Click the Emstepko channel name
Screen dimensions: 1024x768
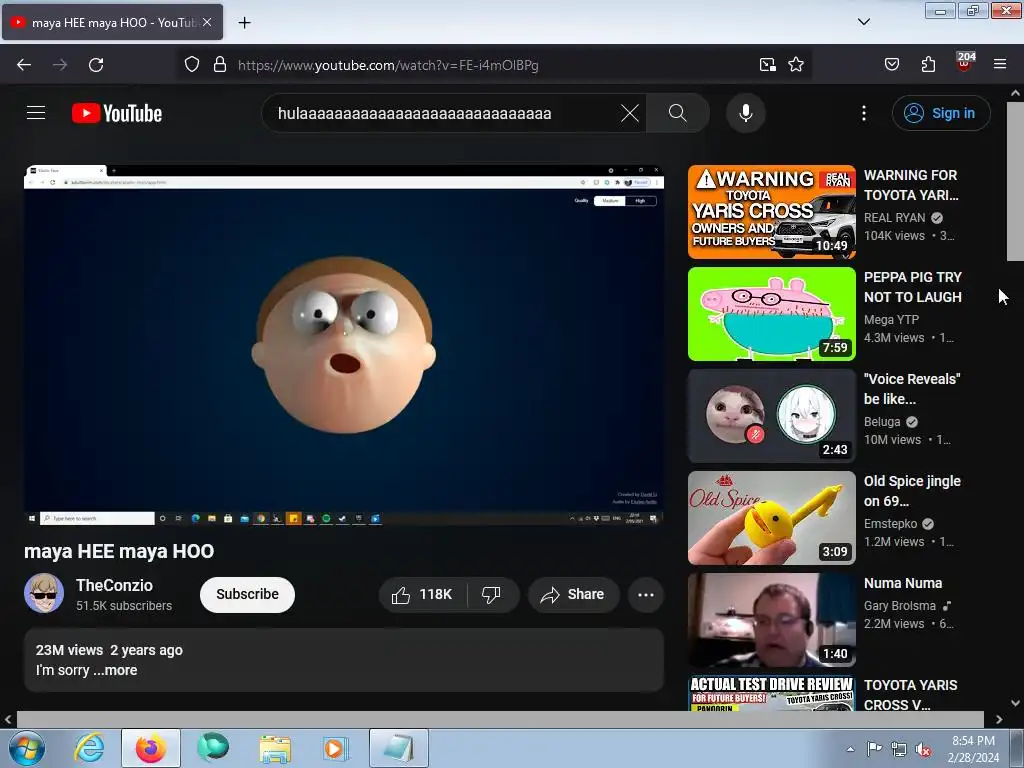891,524
